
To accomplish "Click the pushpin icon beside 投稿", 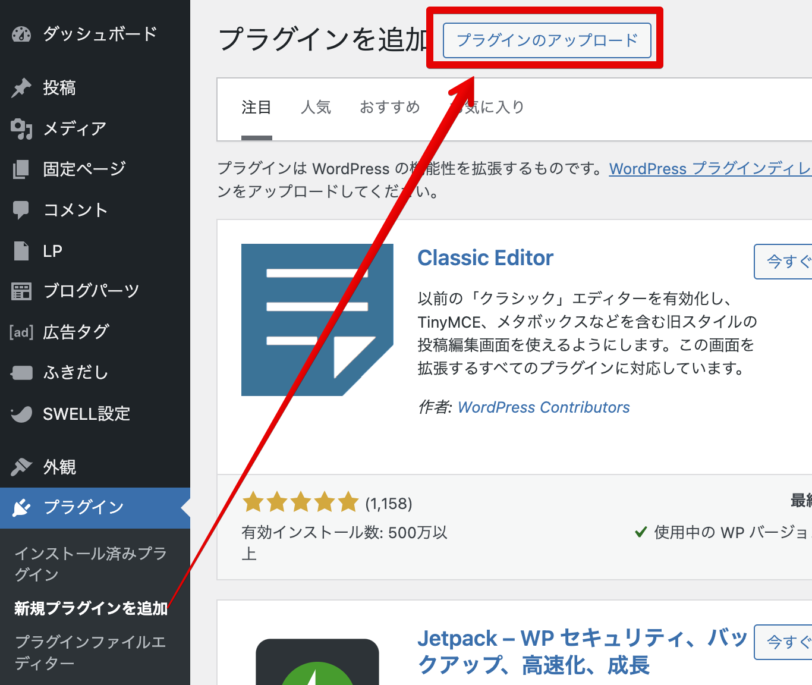I will (x=21, y=88).
